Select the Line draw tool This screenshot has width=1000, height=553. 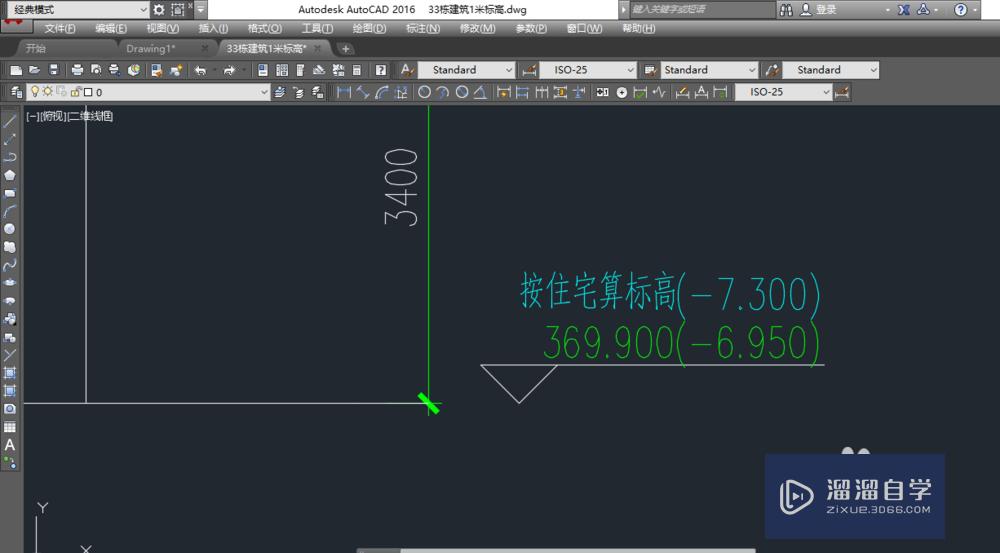pos(10,121)
